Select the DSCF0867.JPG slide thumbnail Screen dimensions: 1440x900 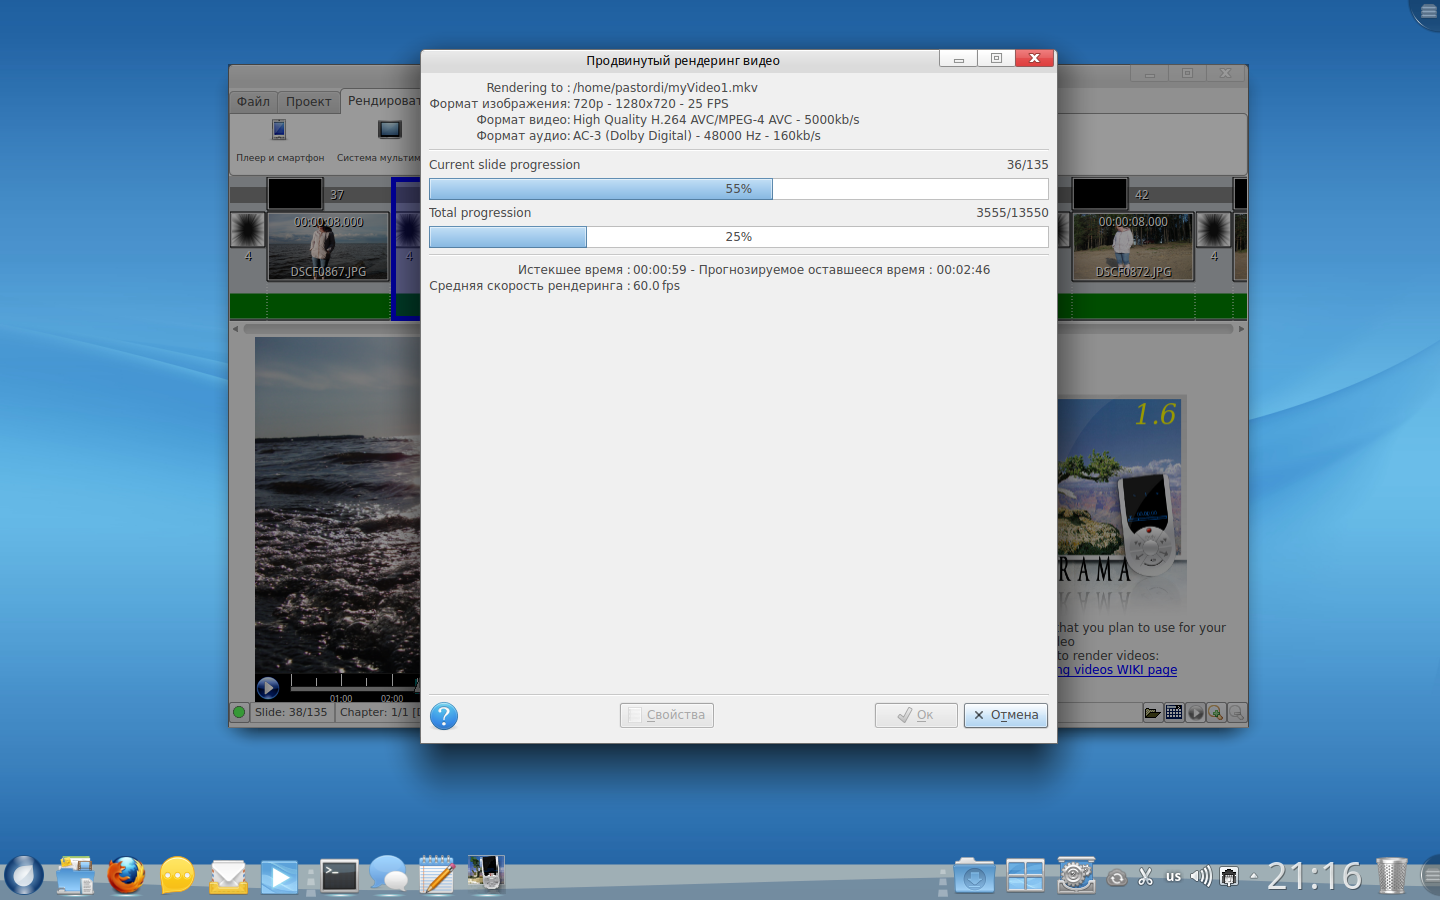pos(328,247)
